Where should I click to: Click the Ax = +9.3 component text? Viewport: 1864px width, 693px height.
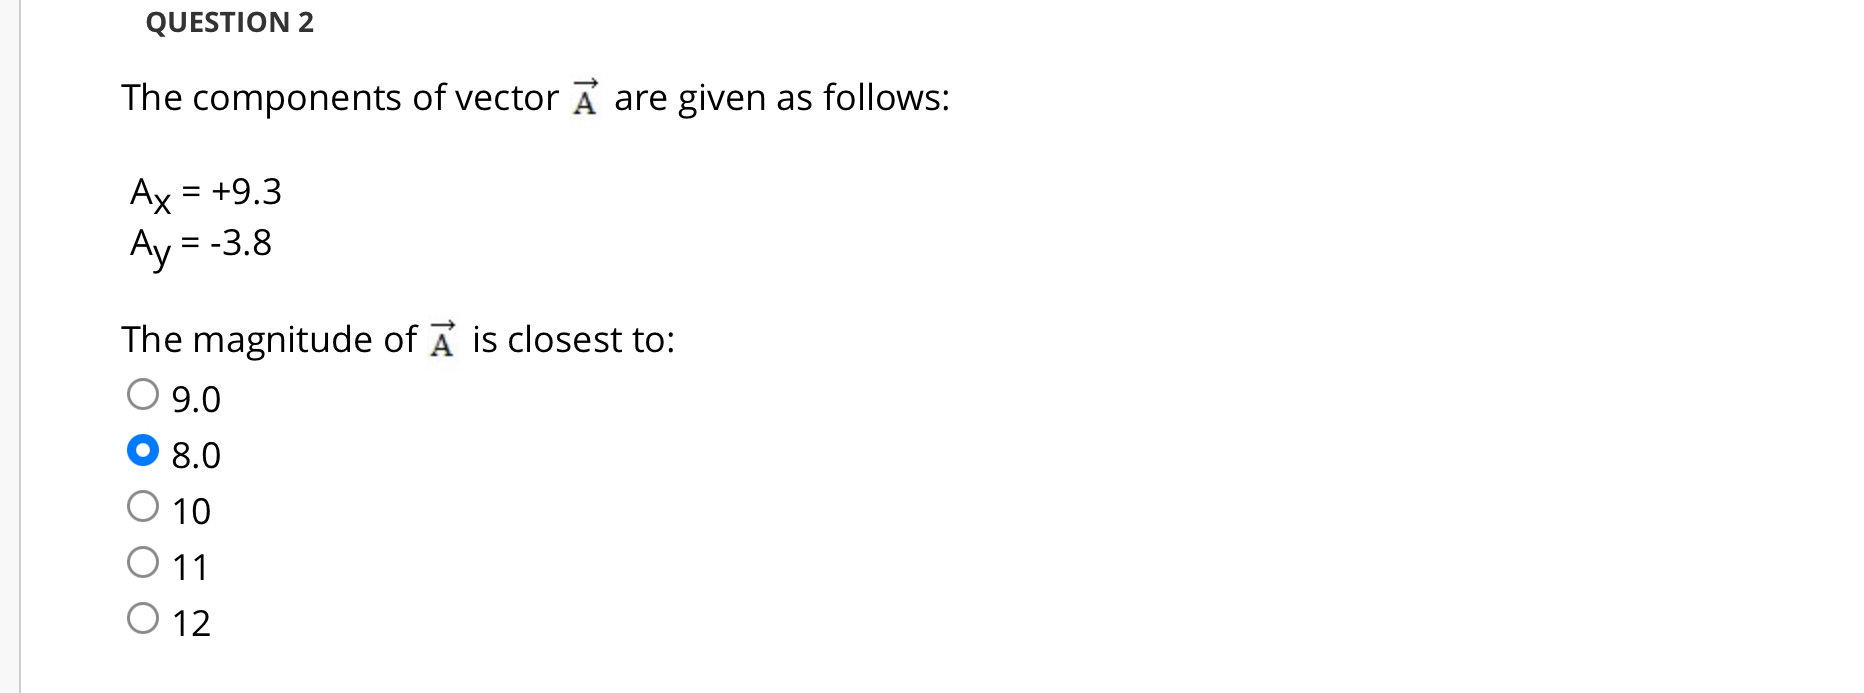tap(205, 195)
